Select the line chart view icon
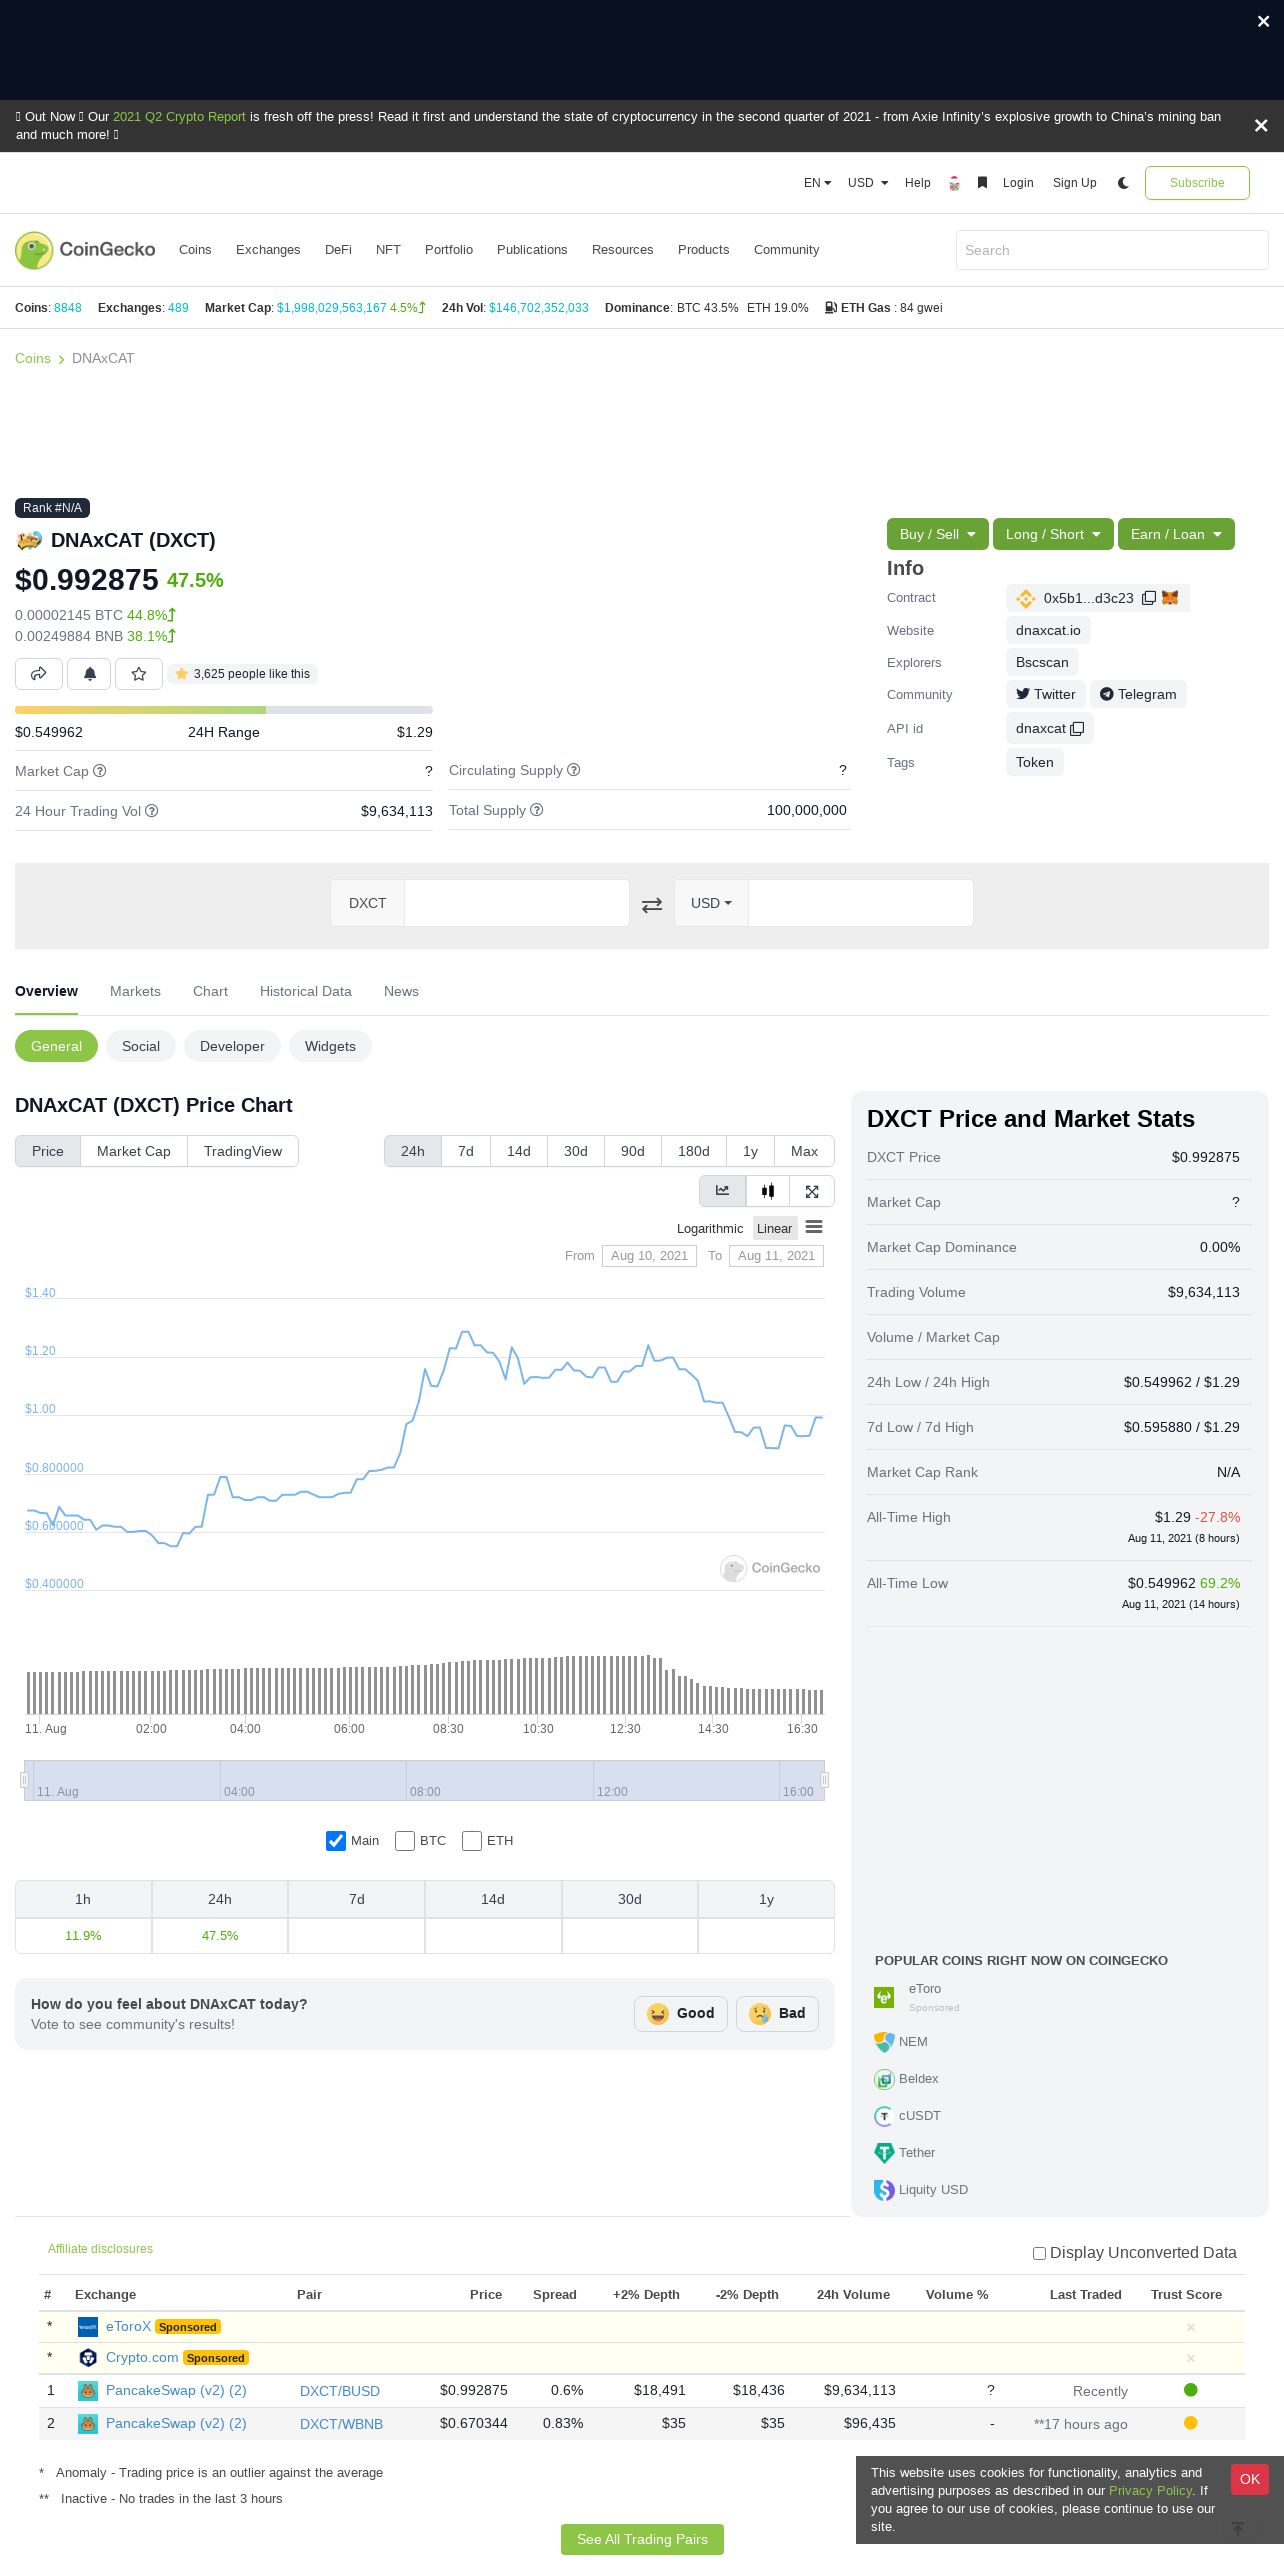1284x2568 pixels. point(722,1191)
